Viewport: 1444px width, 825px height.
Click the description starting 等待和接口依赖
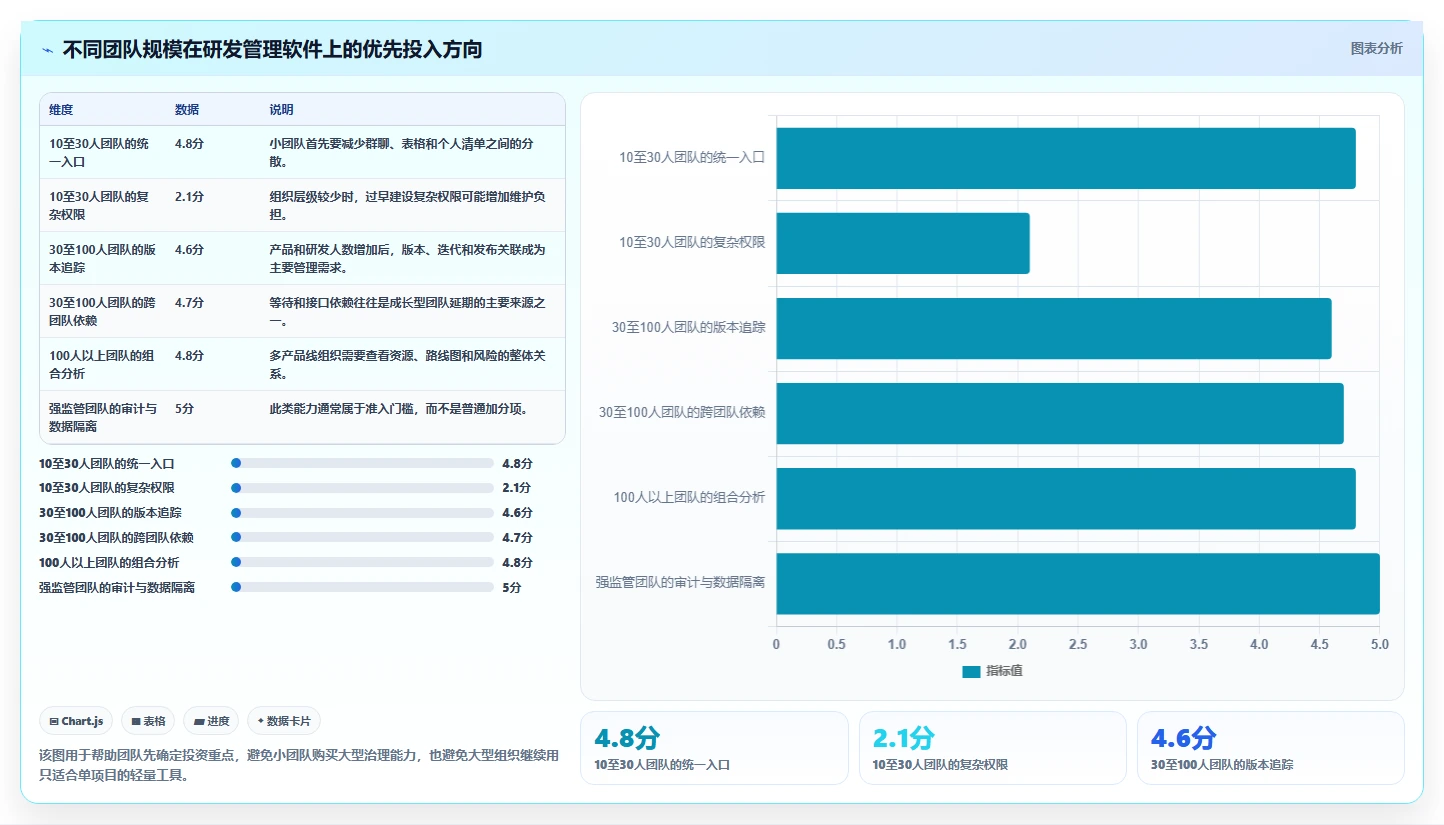[407, 312]
